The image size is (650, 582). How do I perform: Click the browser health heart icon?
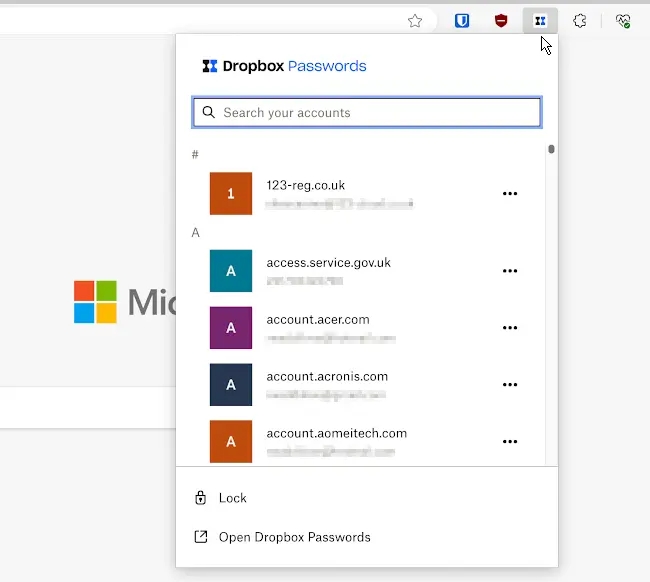pyautogui.click(x=623, y=21)
